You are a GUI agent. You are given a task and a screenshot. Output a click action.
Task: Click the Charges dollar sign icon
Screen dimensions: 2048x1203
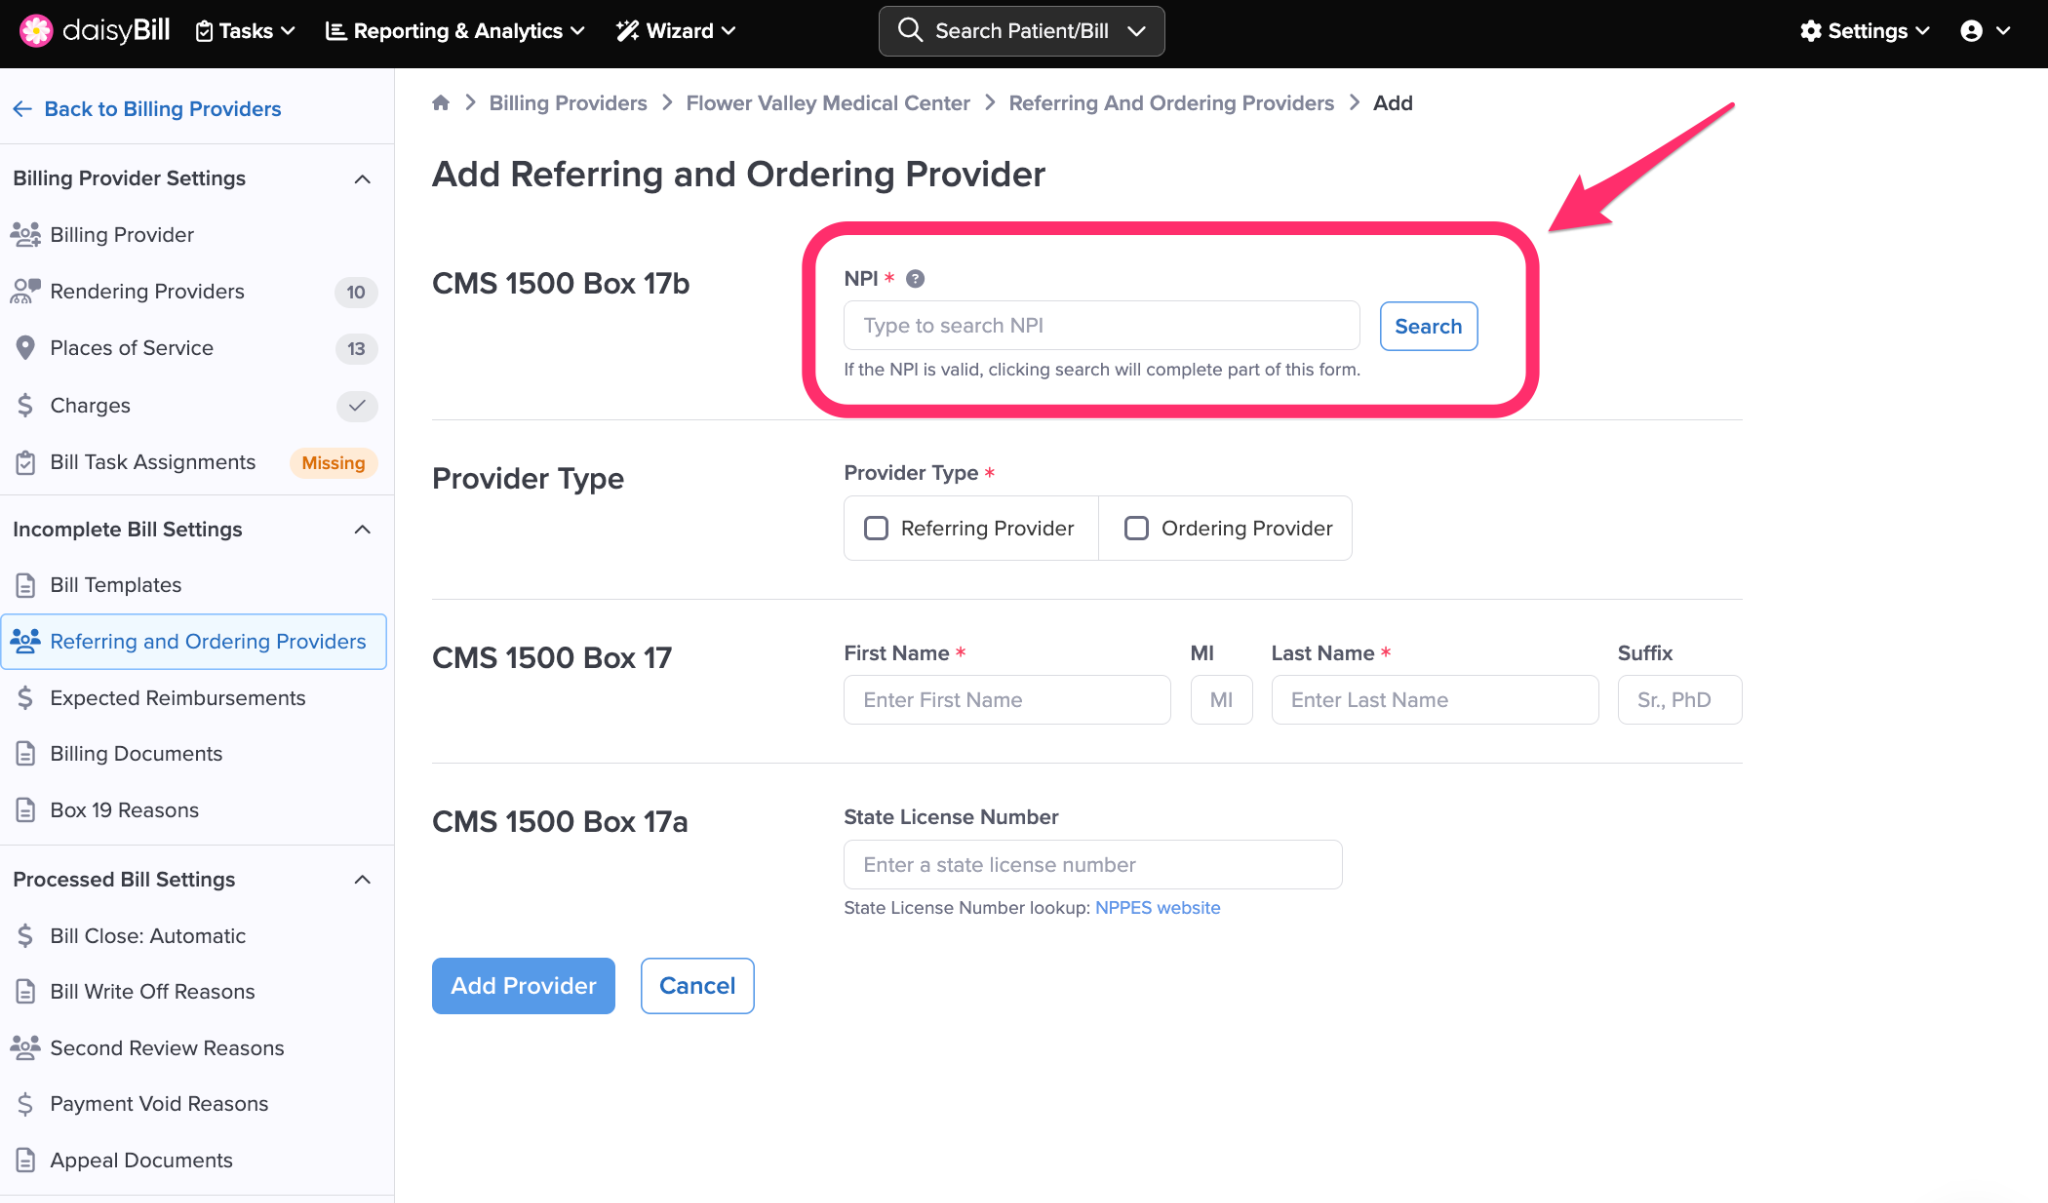(x=25, y=405)
